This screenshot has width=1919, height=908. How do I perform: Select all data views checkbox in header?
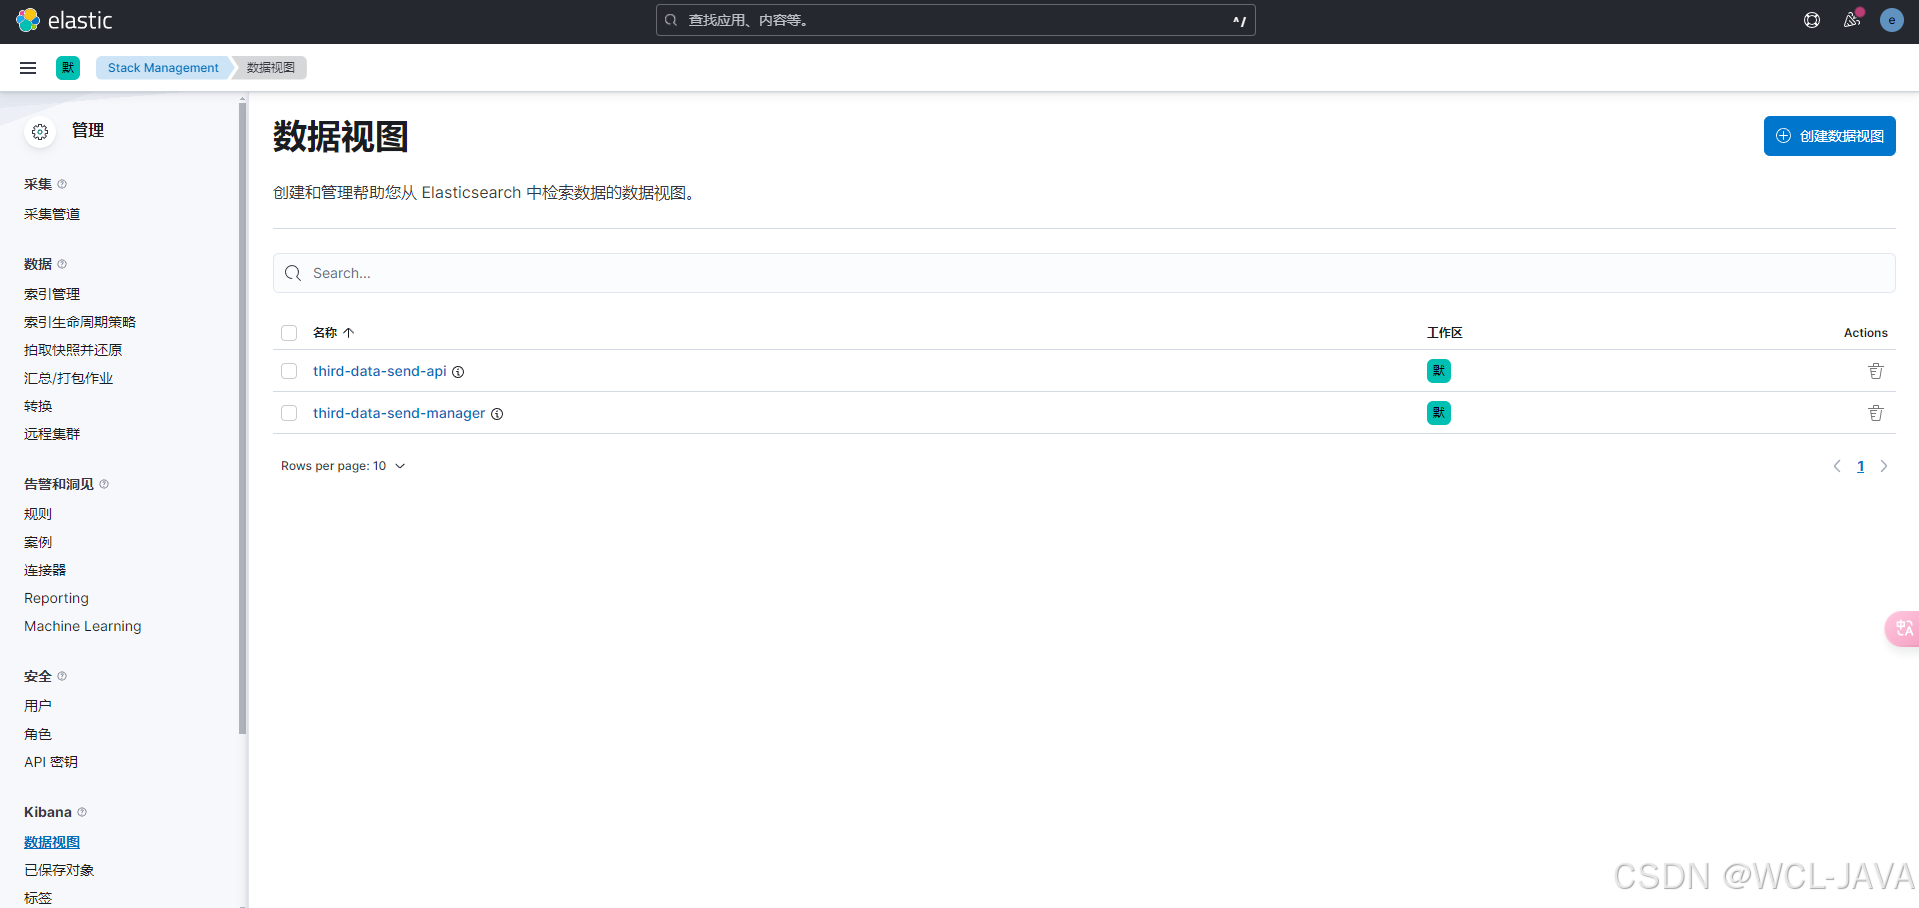pyautogui.click(x=289, y=333)
